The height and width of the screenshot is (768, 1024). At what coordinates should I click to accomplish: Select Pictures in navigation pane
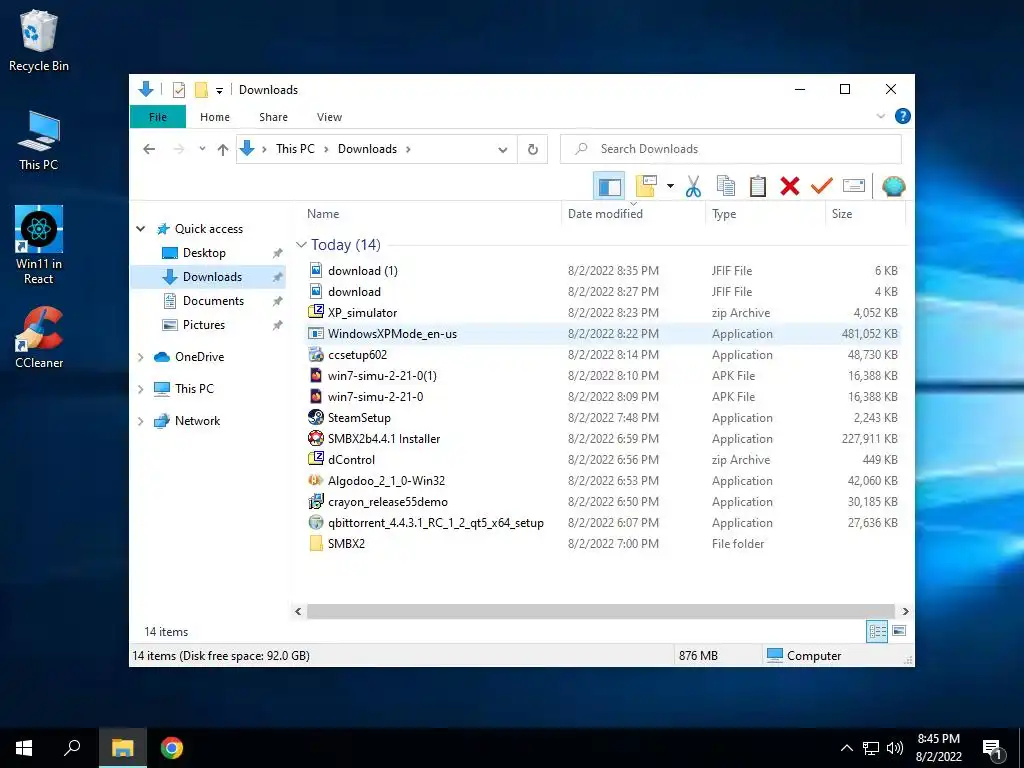204,325
